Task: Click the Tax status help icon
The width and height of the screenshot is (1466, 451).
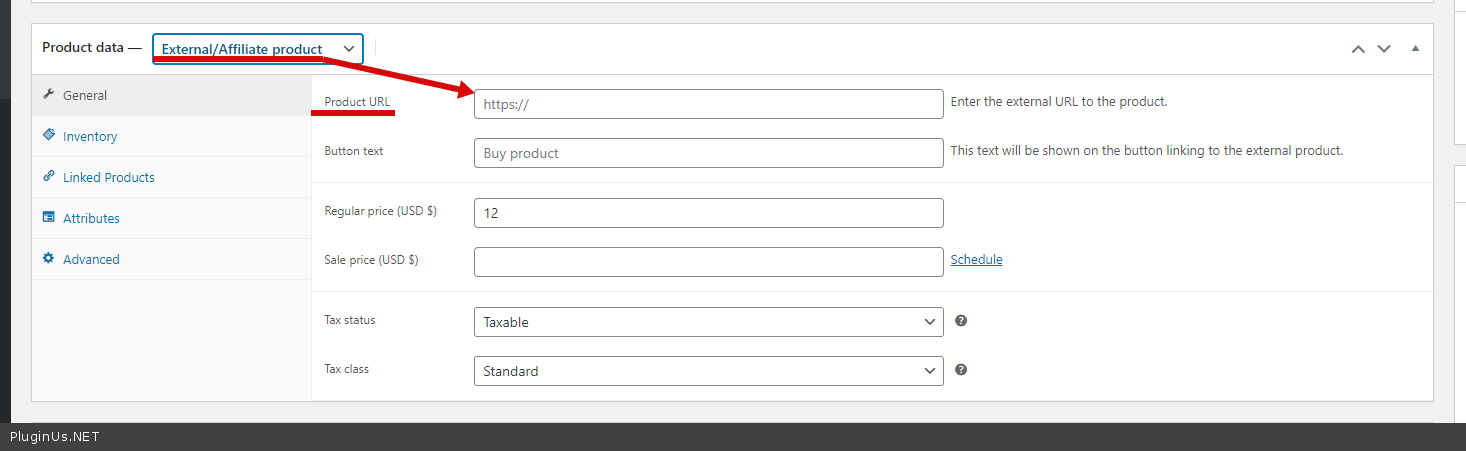Action: [x=961, y=321]
